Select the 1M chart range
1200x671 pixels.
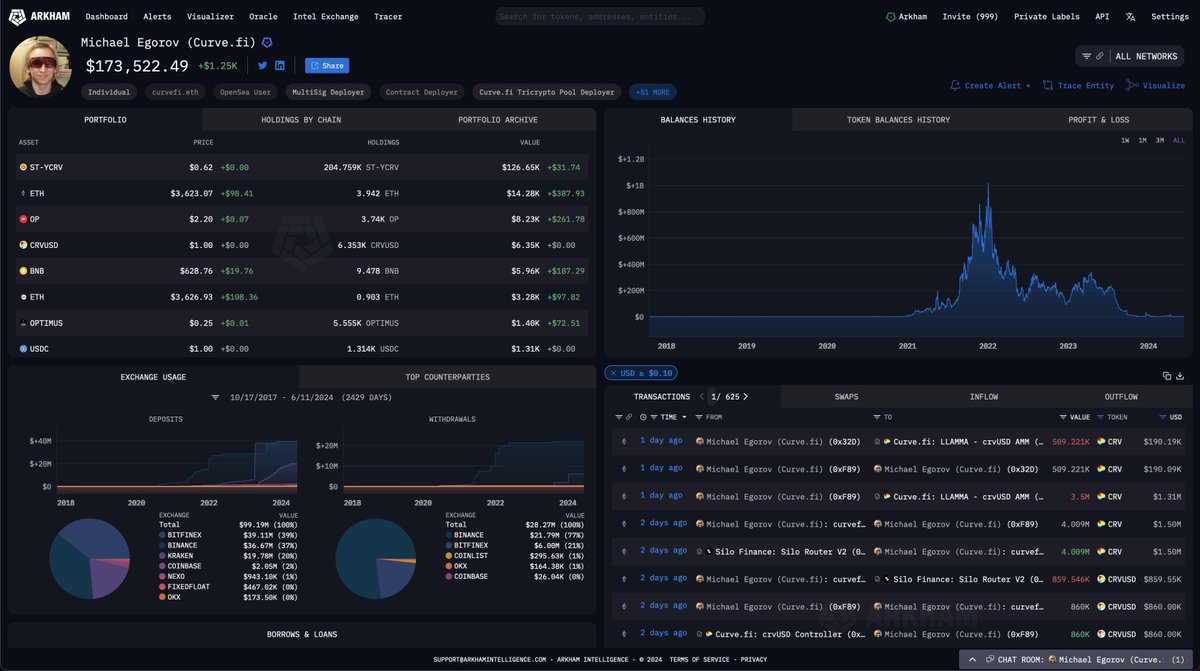[1142, 140]
